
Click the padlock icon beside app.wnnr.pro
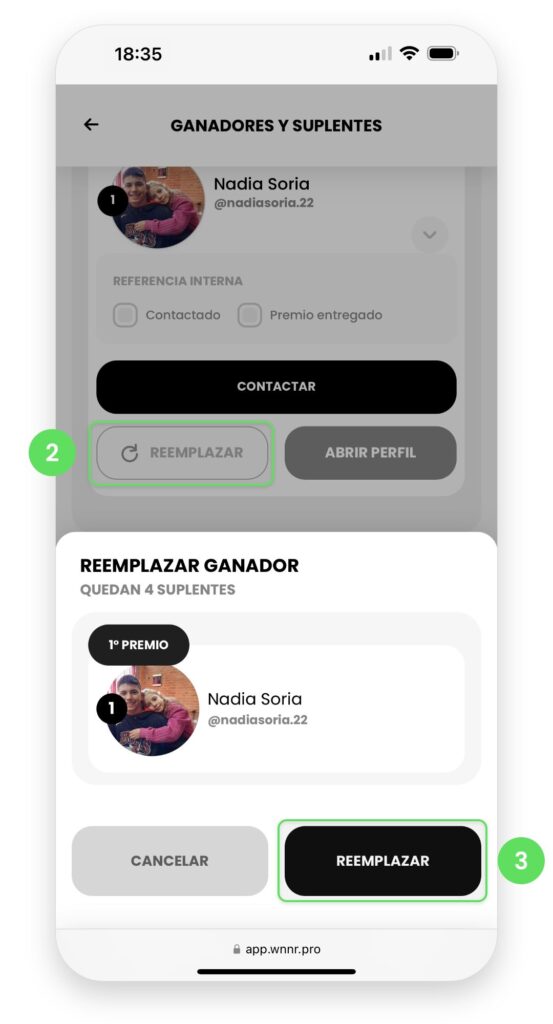236,949
